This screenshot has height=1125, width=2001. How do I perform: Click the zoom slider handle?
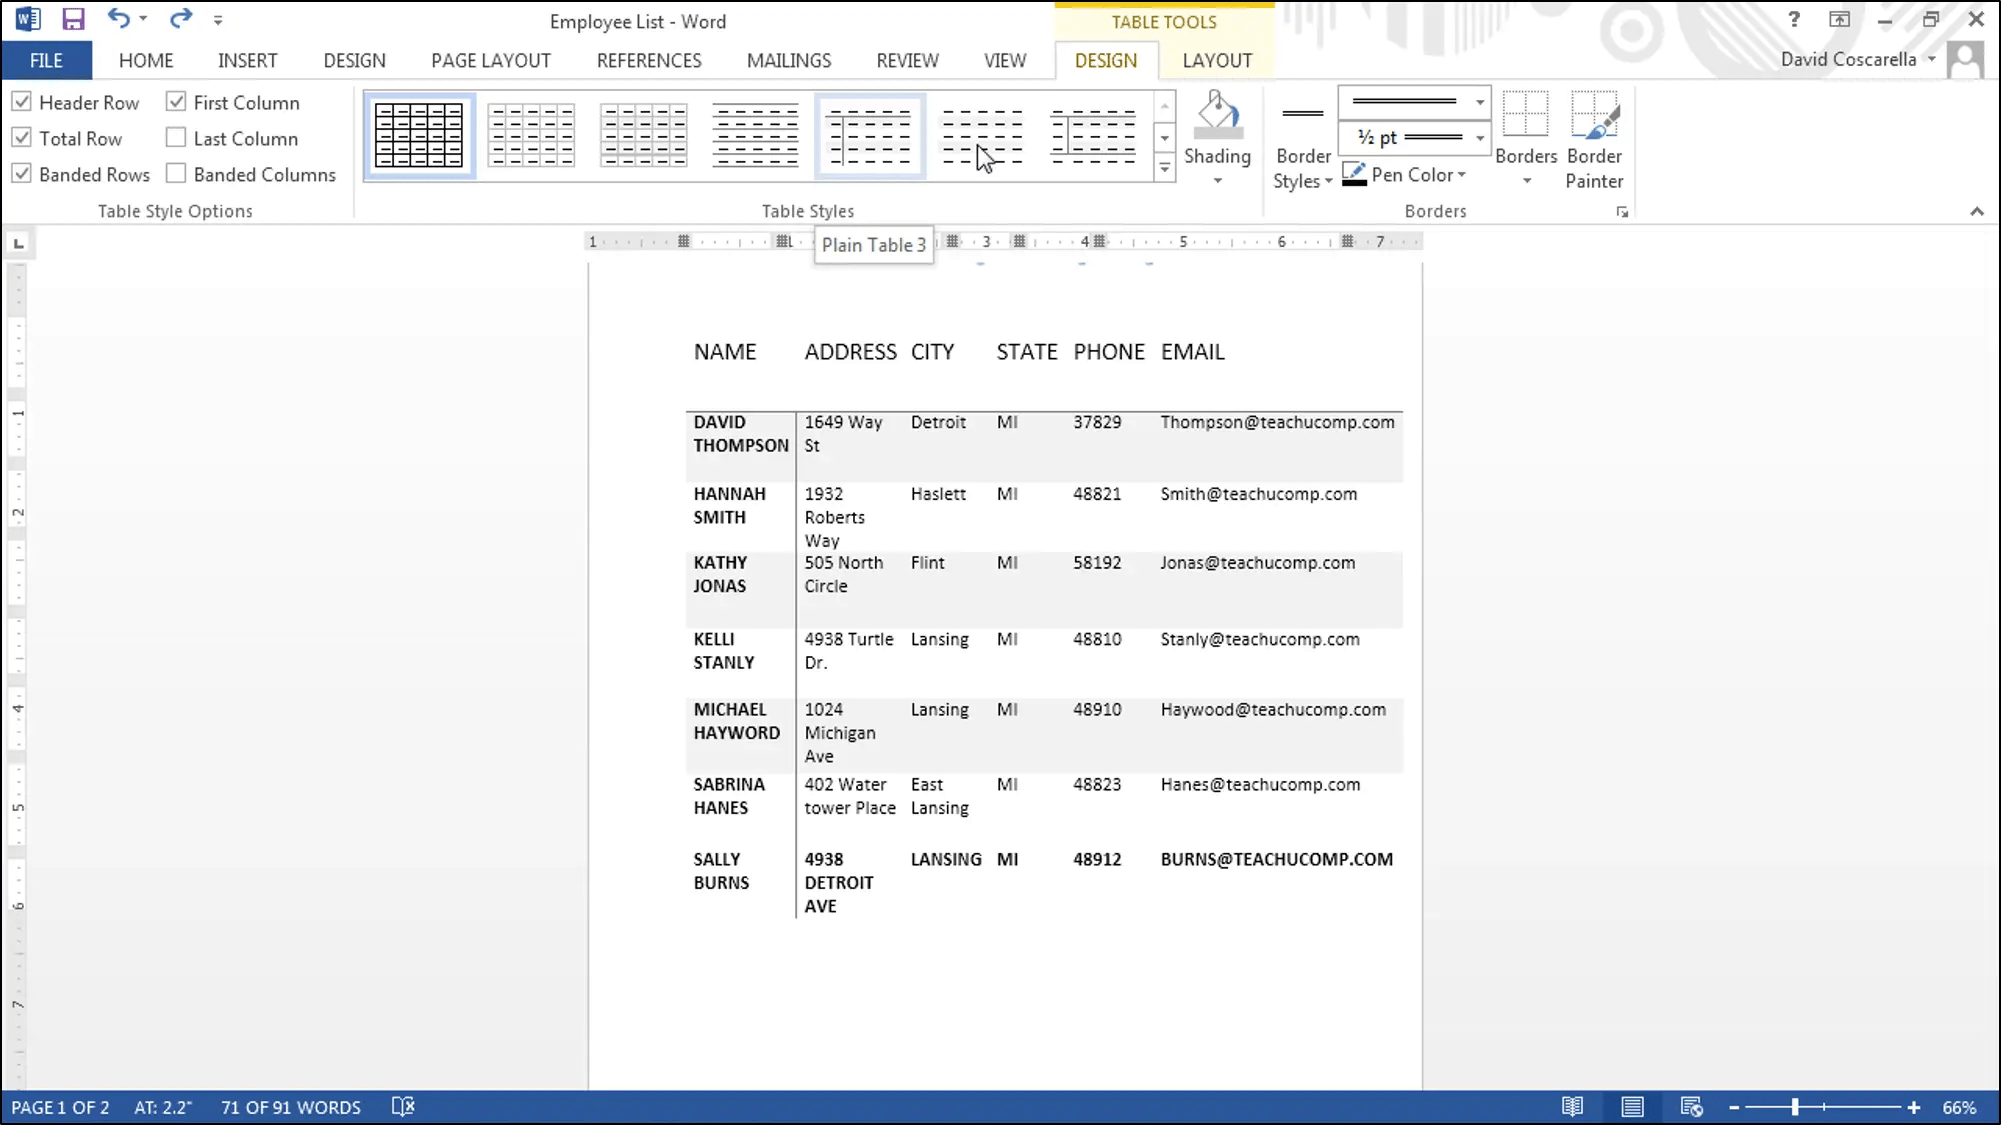pyautogui.click(x=1795, y=1107)
